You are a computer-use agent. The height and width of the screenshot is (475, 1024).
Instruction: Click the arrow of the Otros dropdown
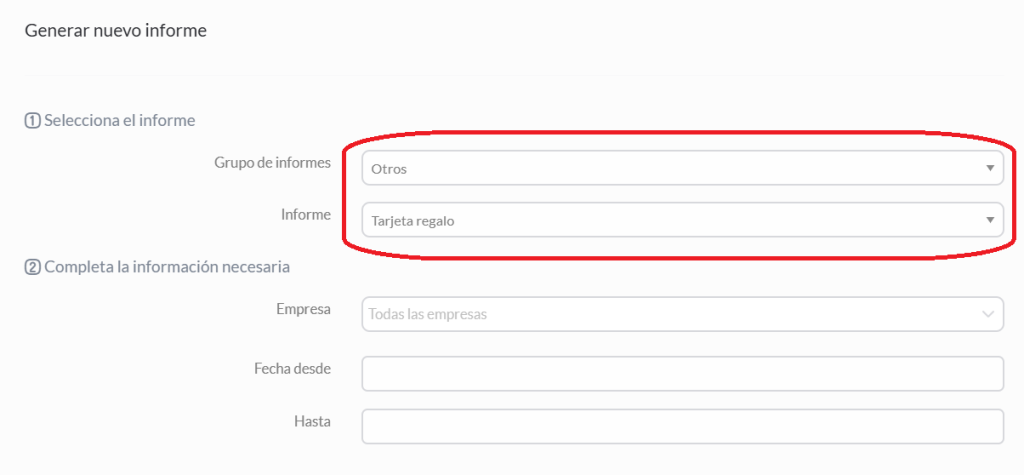pyautogui.click(x=989, y=169)
